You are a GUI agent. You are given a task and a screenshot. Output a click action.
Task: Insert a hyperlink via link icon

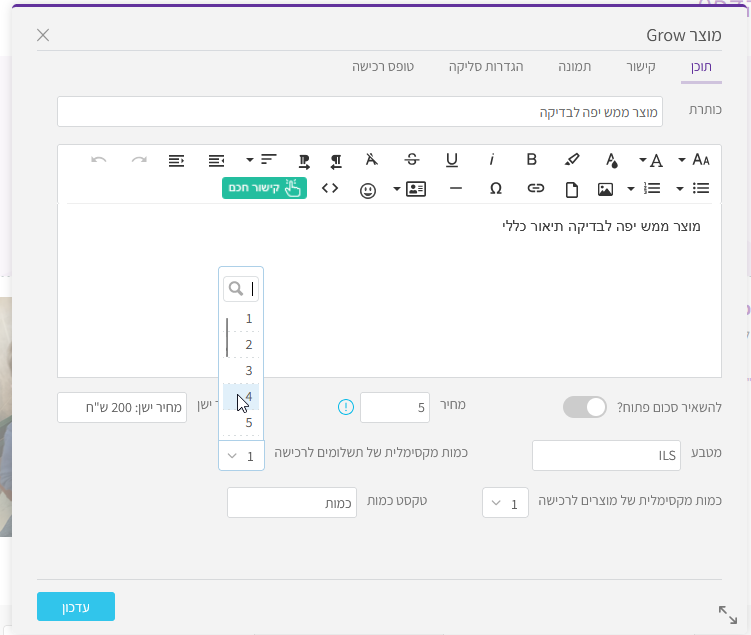click(536, 188)
